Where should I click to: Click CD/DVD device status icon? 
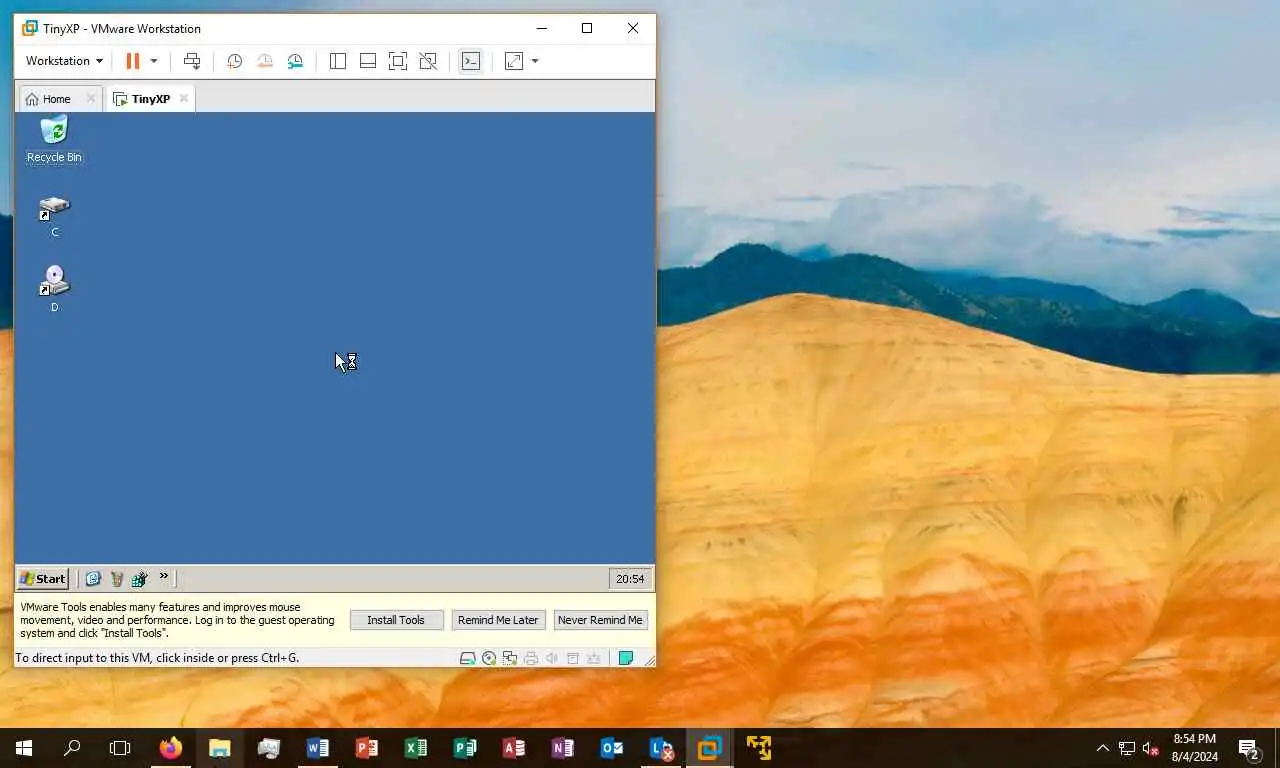(489, 658)
